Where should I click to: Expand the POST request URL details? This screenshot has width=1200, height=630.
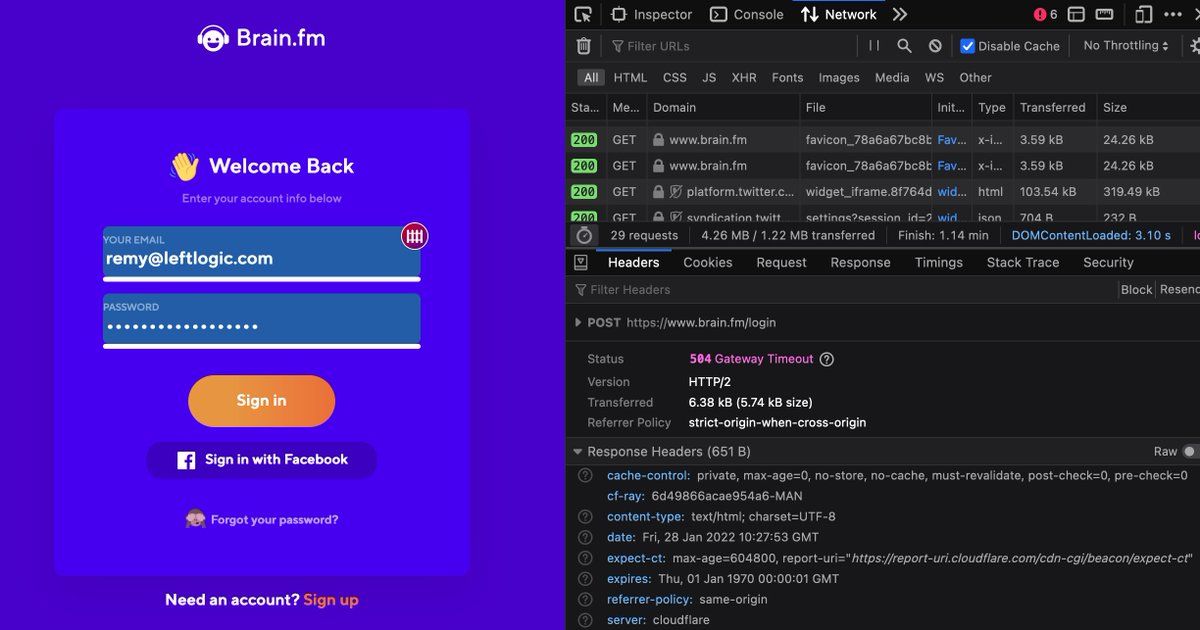[578, 323]
